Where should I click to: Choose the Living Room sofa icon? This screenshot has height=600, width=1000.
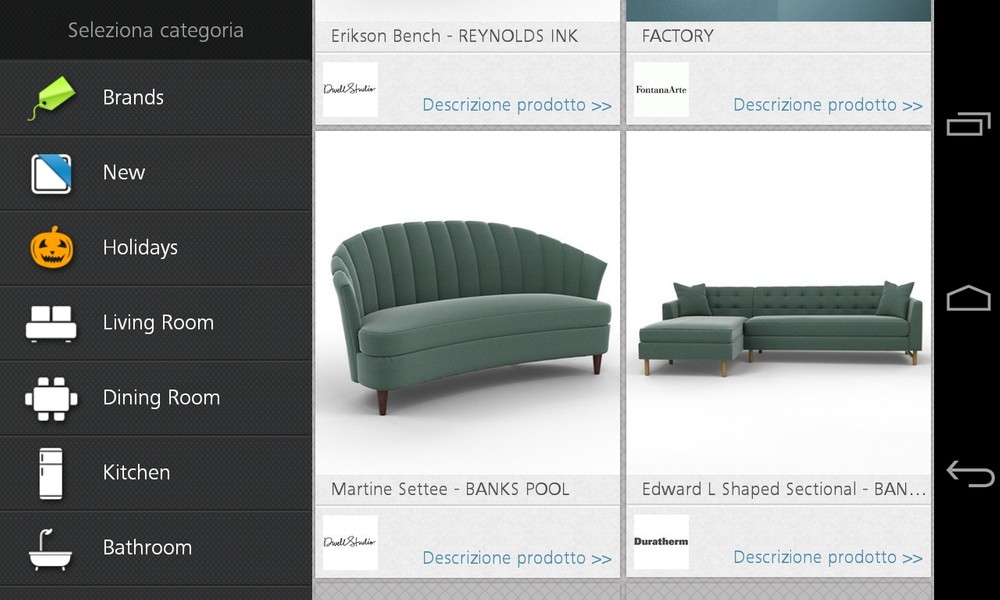pos(51,323)
